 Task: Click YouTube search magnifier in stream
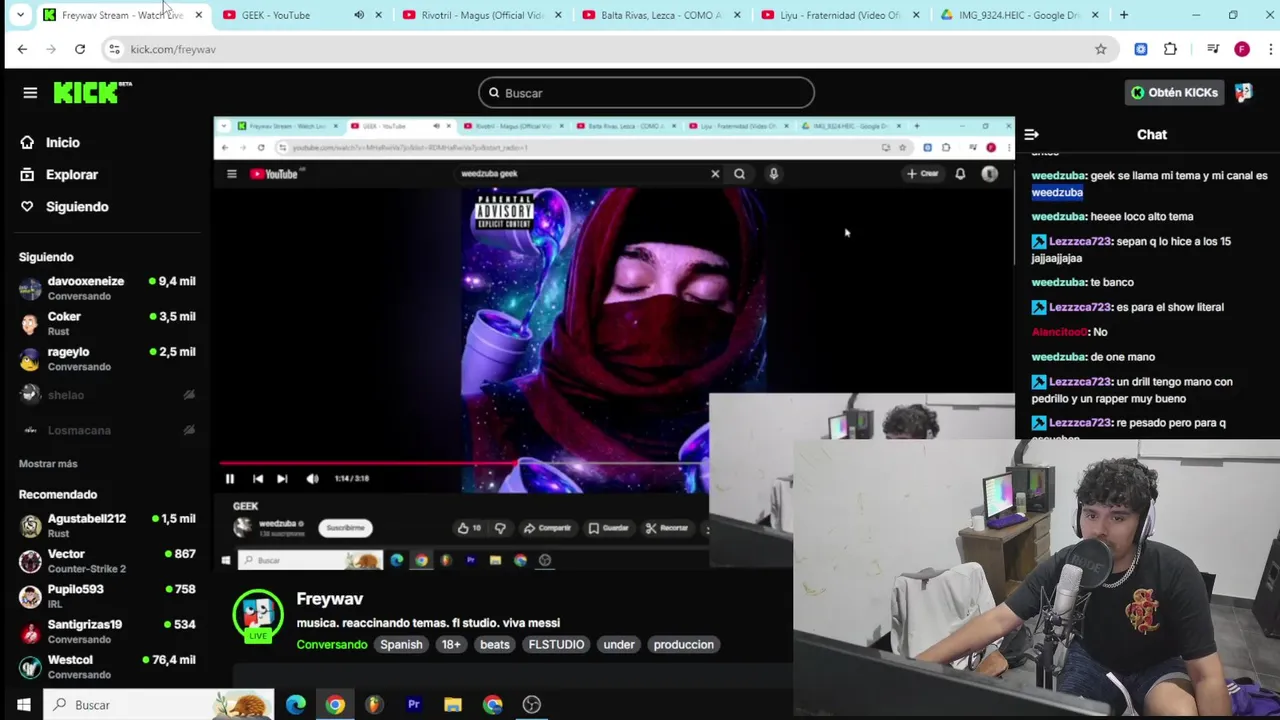pyautogui.click(x=739, y=174)
